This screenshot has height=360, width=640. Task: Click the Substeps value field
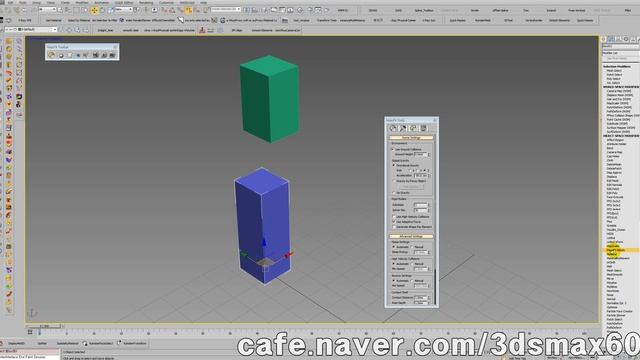pos(420,204)
